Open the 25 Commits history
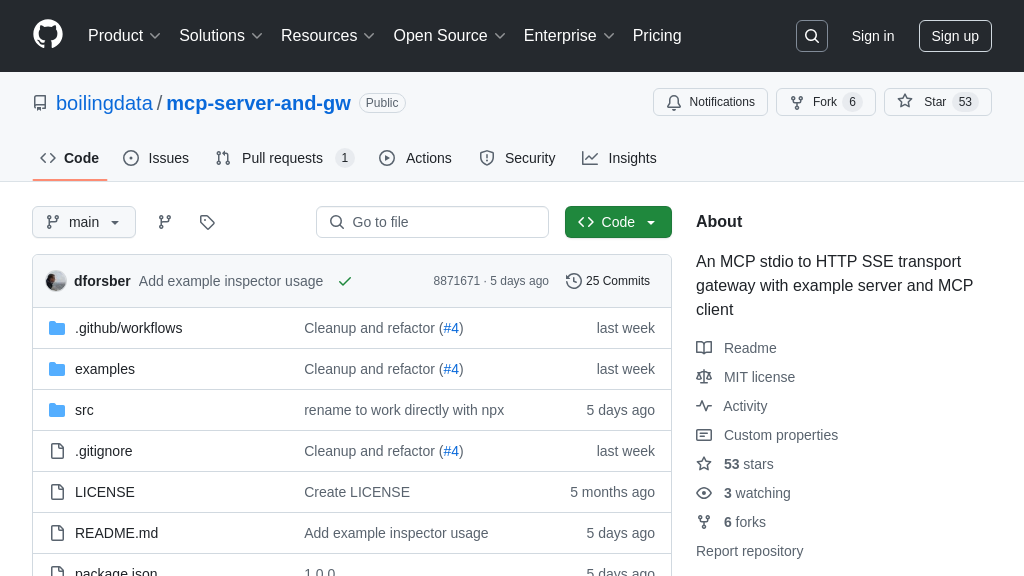 click(x=608, y=281)
